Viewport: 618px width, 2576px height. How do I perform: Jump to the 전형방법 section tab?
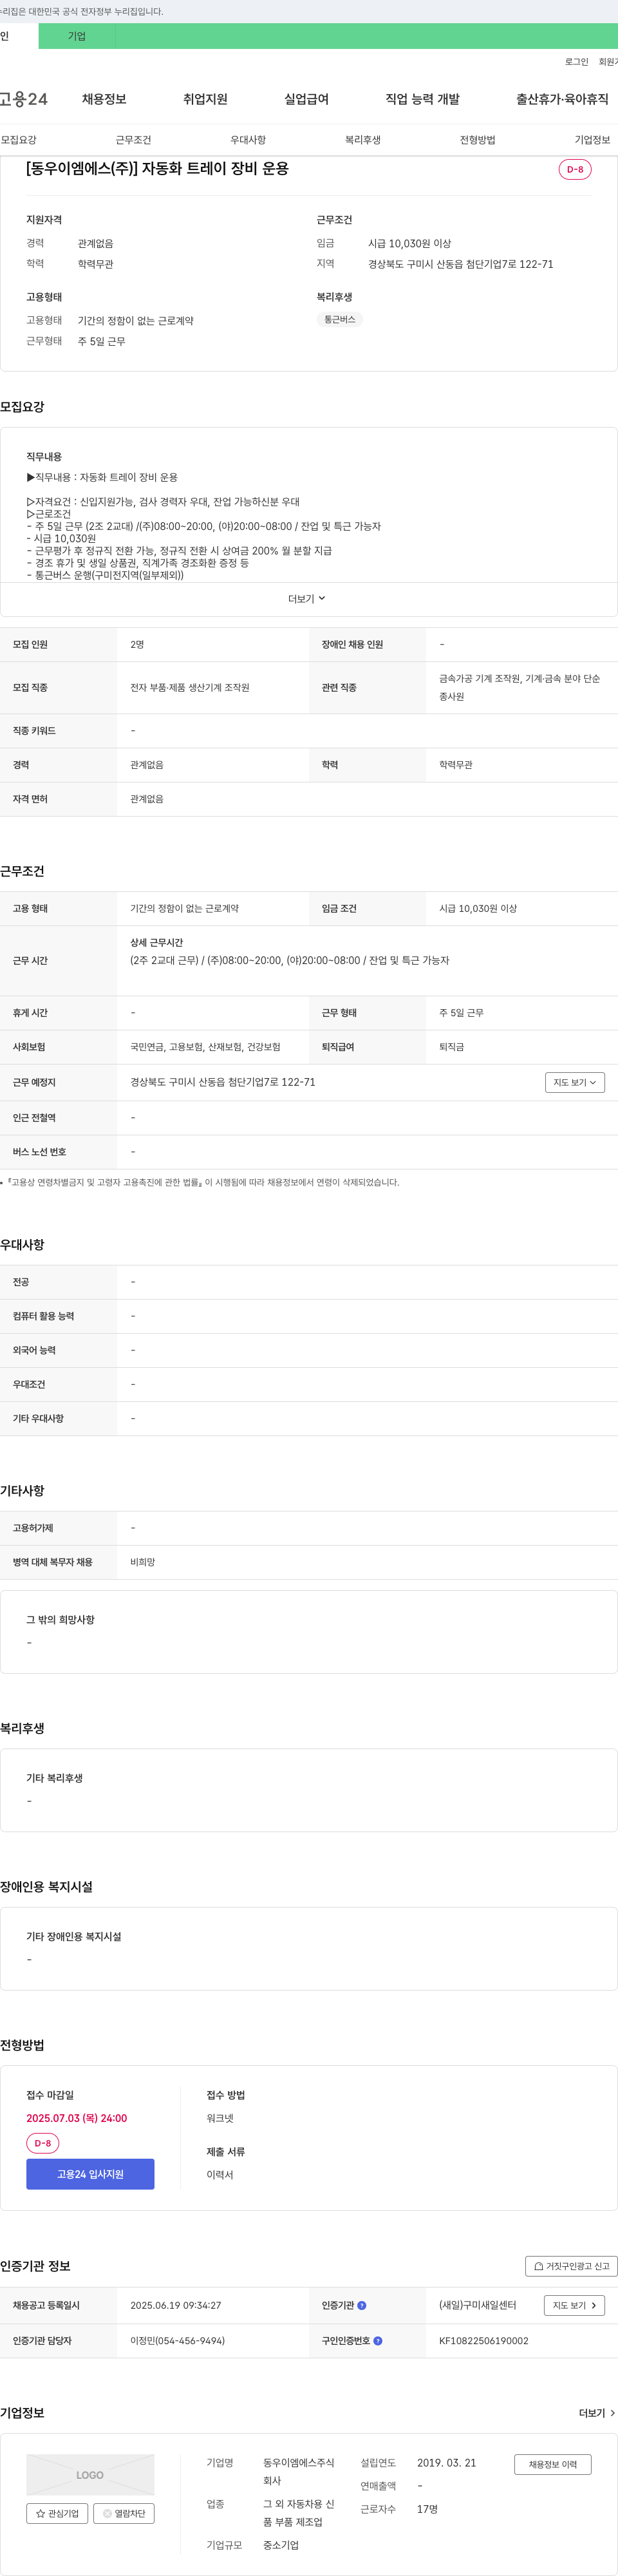pos(477,140)
